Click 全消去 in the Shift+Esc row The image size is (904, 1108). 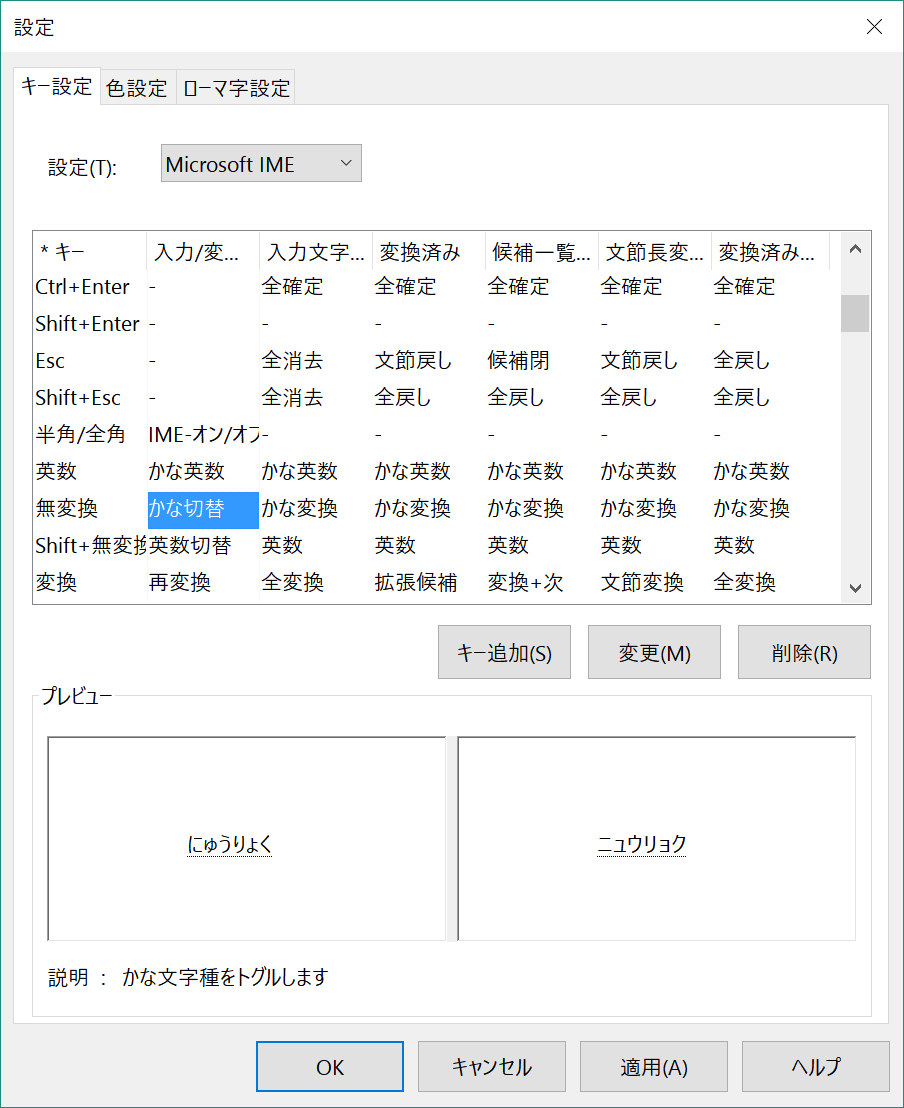(x=292, y=398)
